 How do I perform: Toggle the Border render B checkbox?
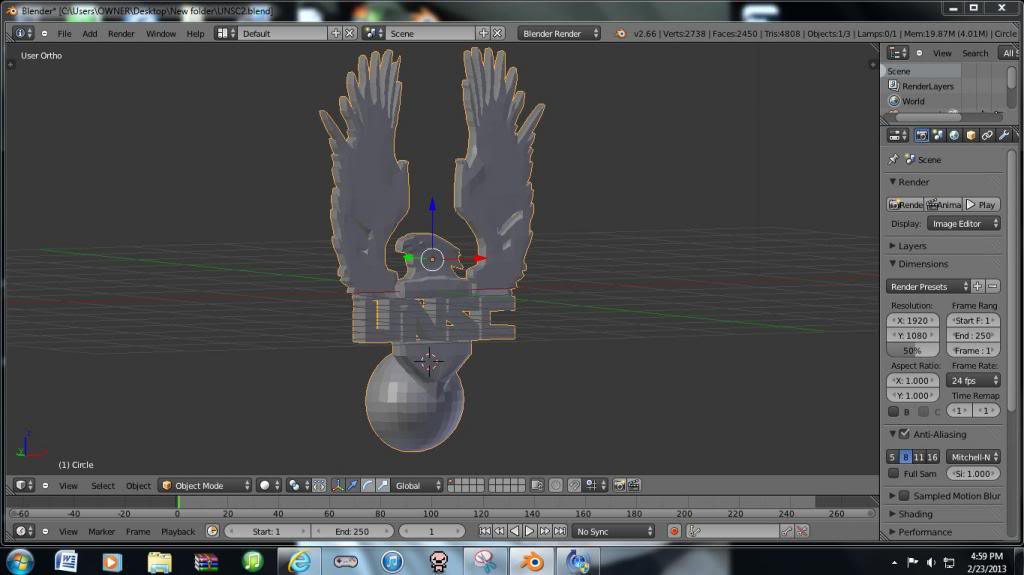coord(893,411)
